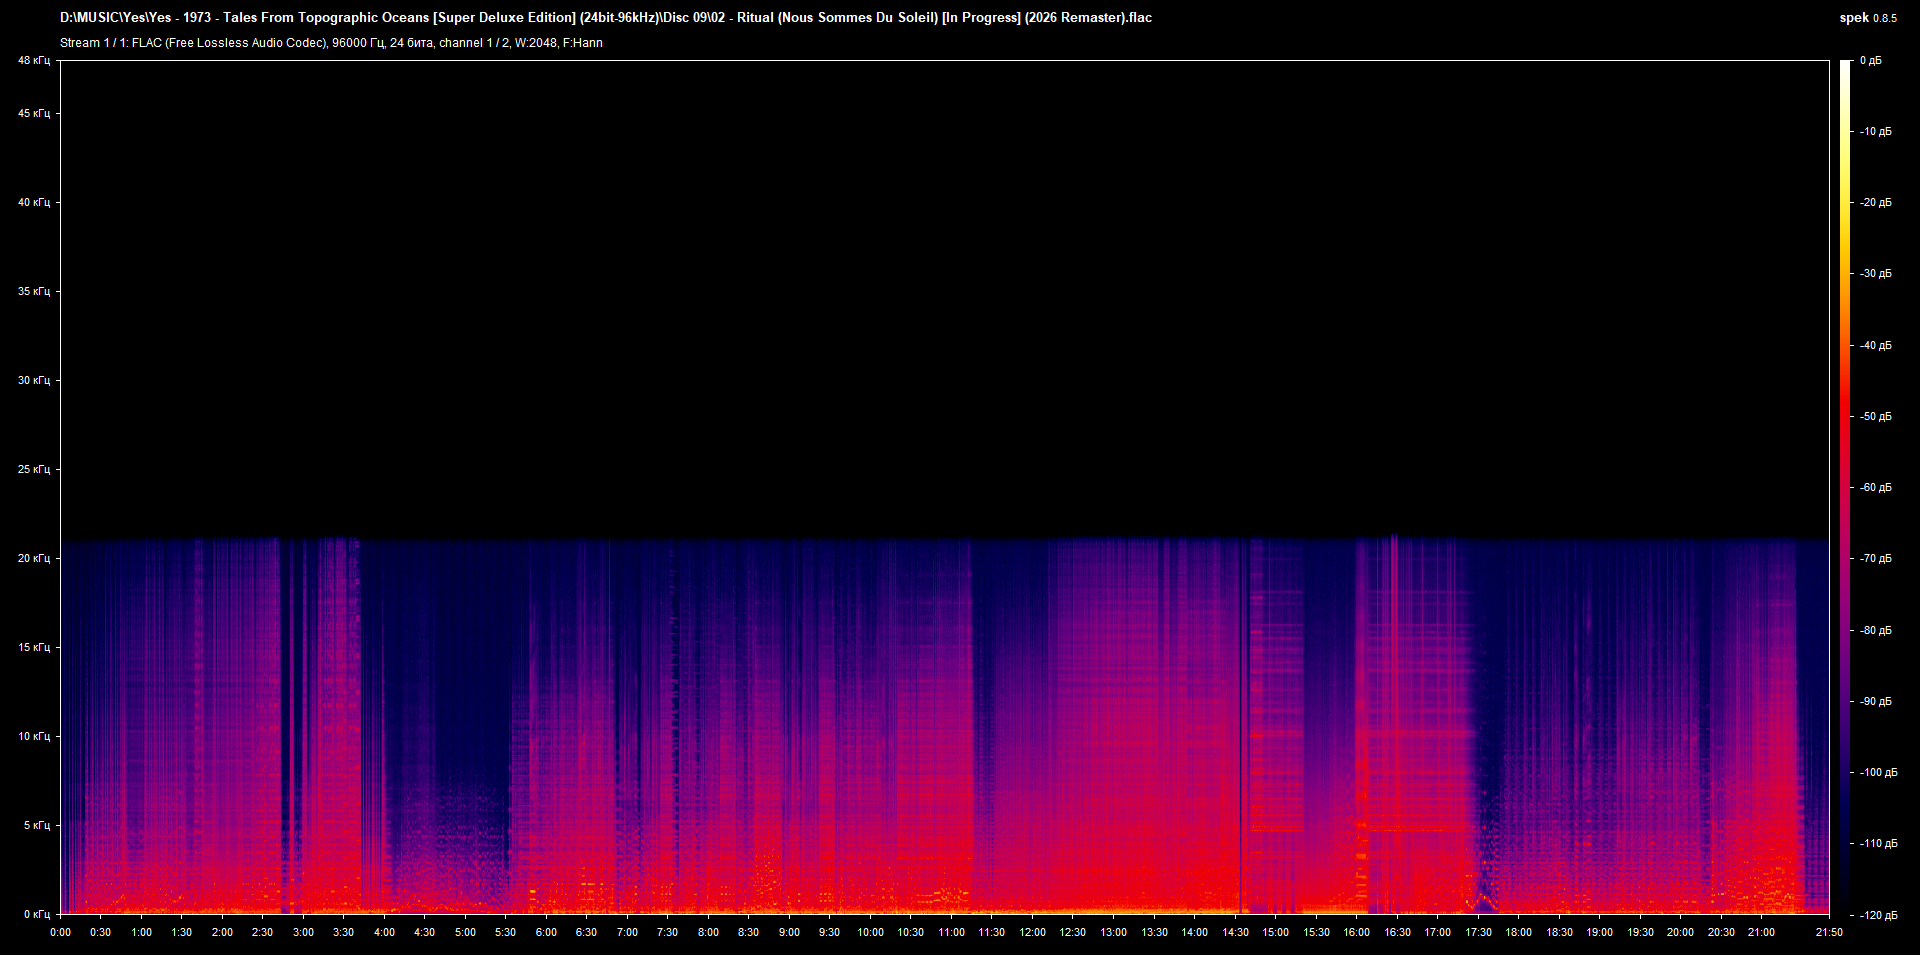Pick the 20:00 time axis label
The height and width of the screenshot is (955, 1920).
tap(1681, 932)
